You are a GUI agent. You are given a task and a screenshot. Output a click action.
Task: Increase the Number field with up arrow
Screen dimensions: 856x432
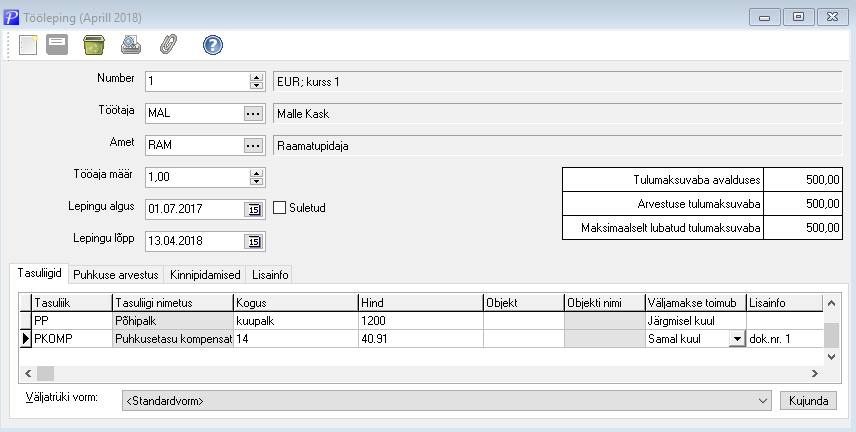pos(256,78)
